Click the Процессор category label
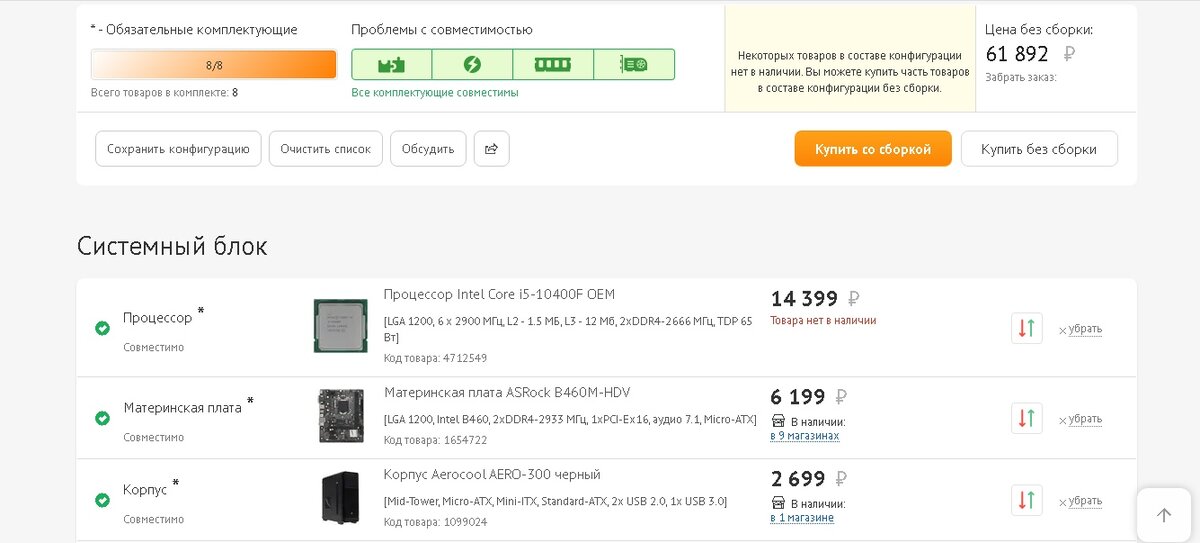The image size is (1200, 543). [x=157, y=318]
